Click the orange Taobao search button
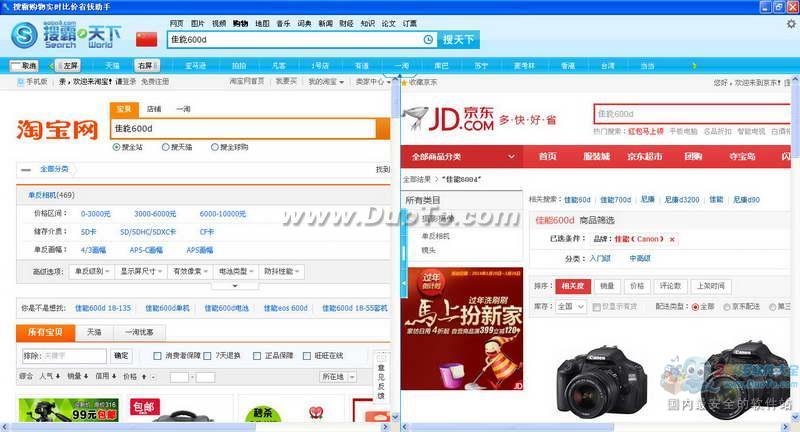 383,129
